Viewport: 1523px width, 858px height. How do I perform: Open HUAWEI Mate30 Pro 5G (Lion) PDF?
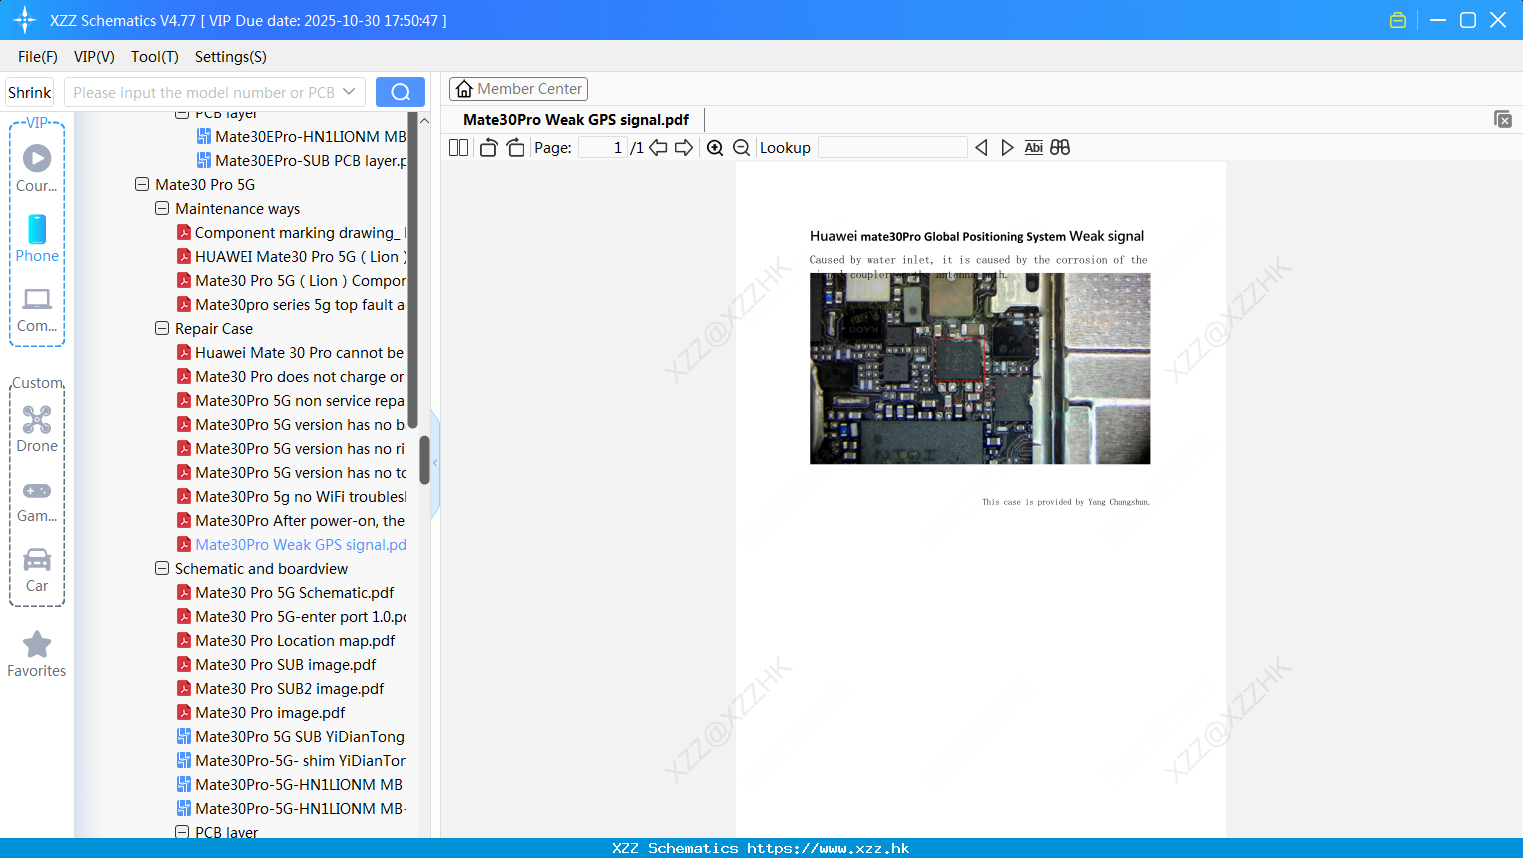click(x=291, y=256)
